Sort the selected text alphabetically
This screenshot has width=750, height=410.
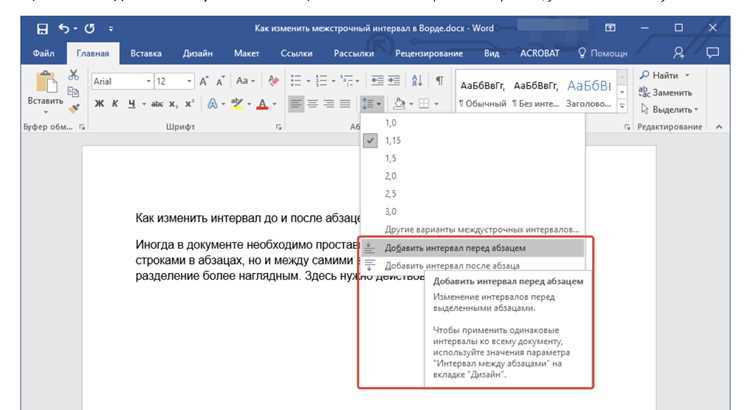pos(417,81)
